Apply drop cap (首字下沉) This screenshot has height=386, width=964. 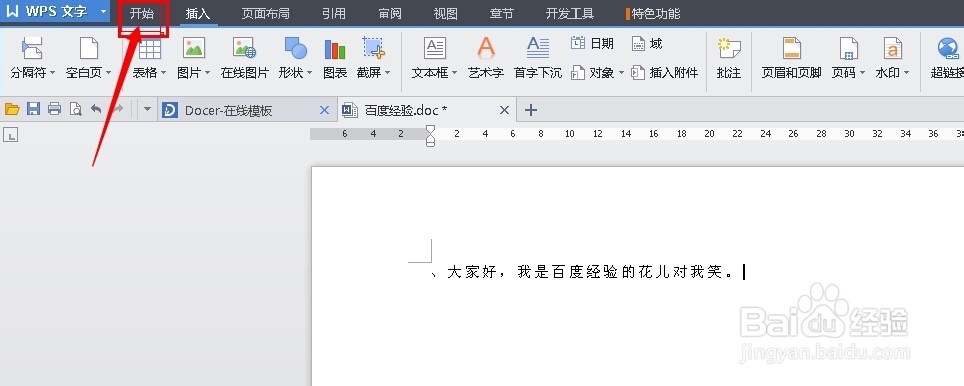pos(538,58)
